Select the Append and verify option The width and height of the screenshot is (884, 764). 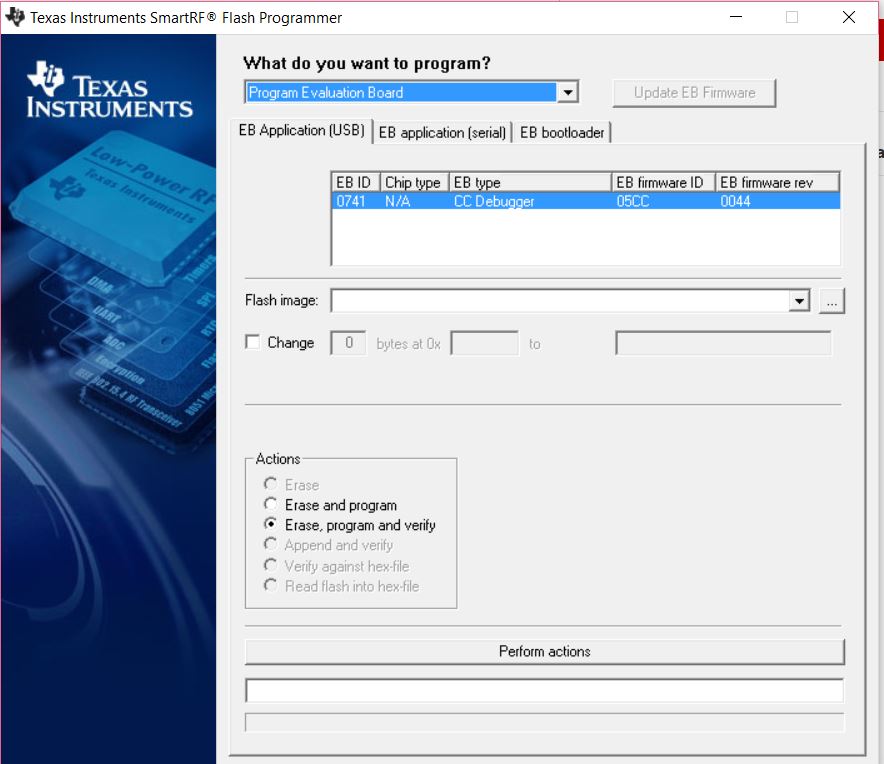click(271, 544)
